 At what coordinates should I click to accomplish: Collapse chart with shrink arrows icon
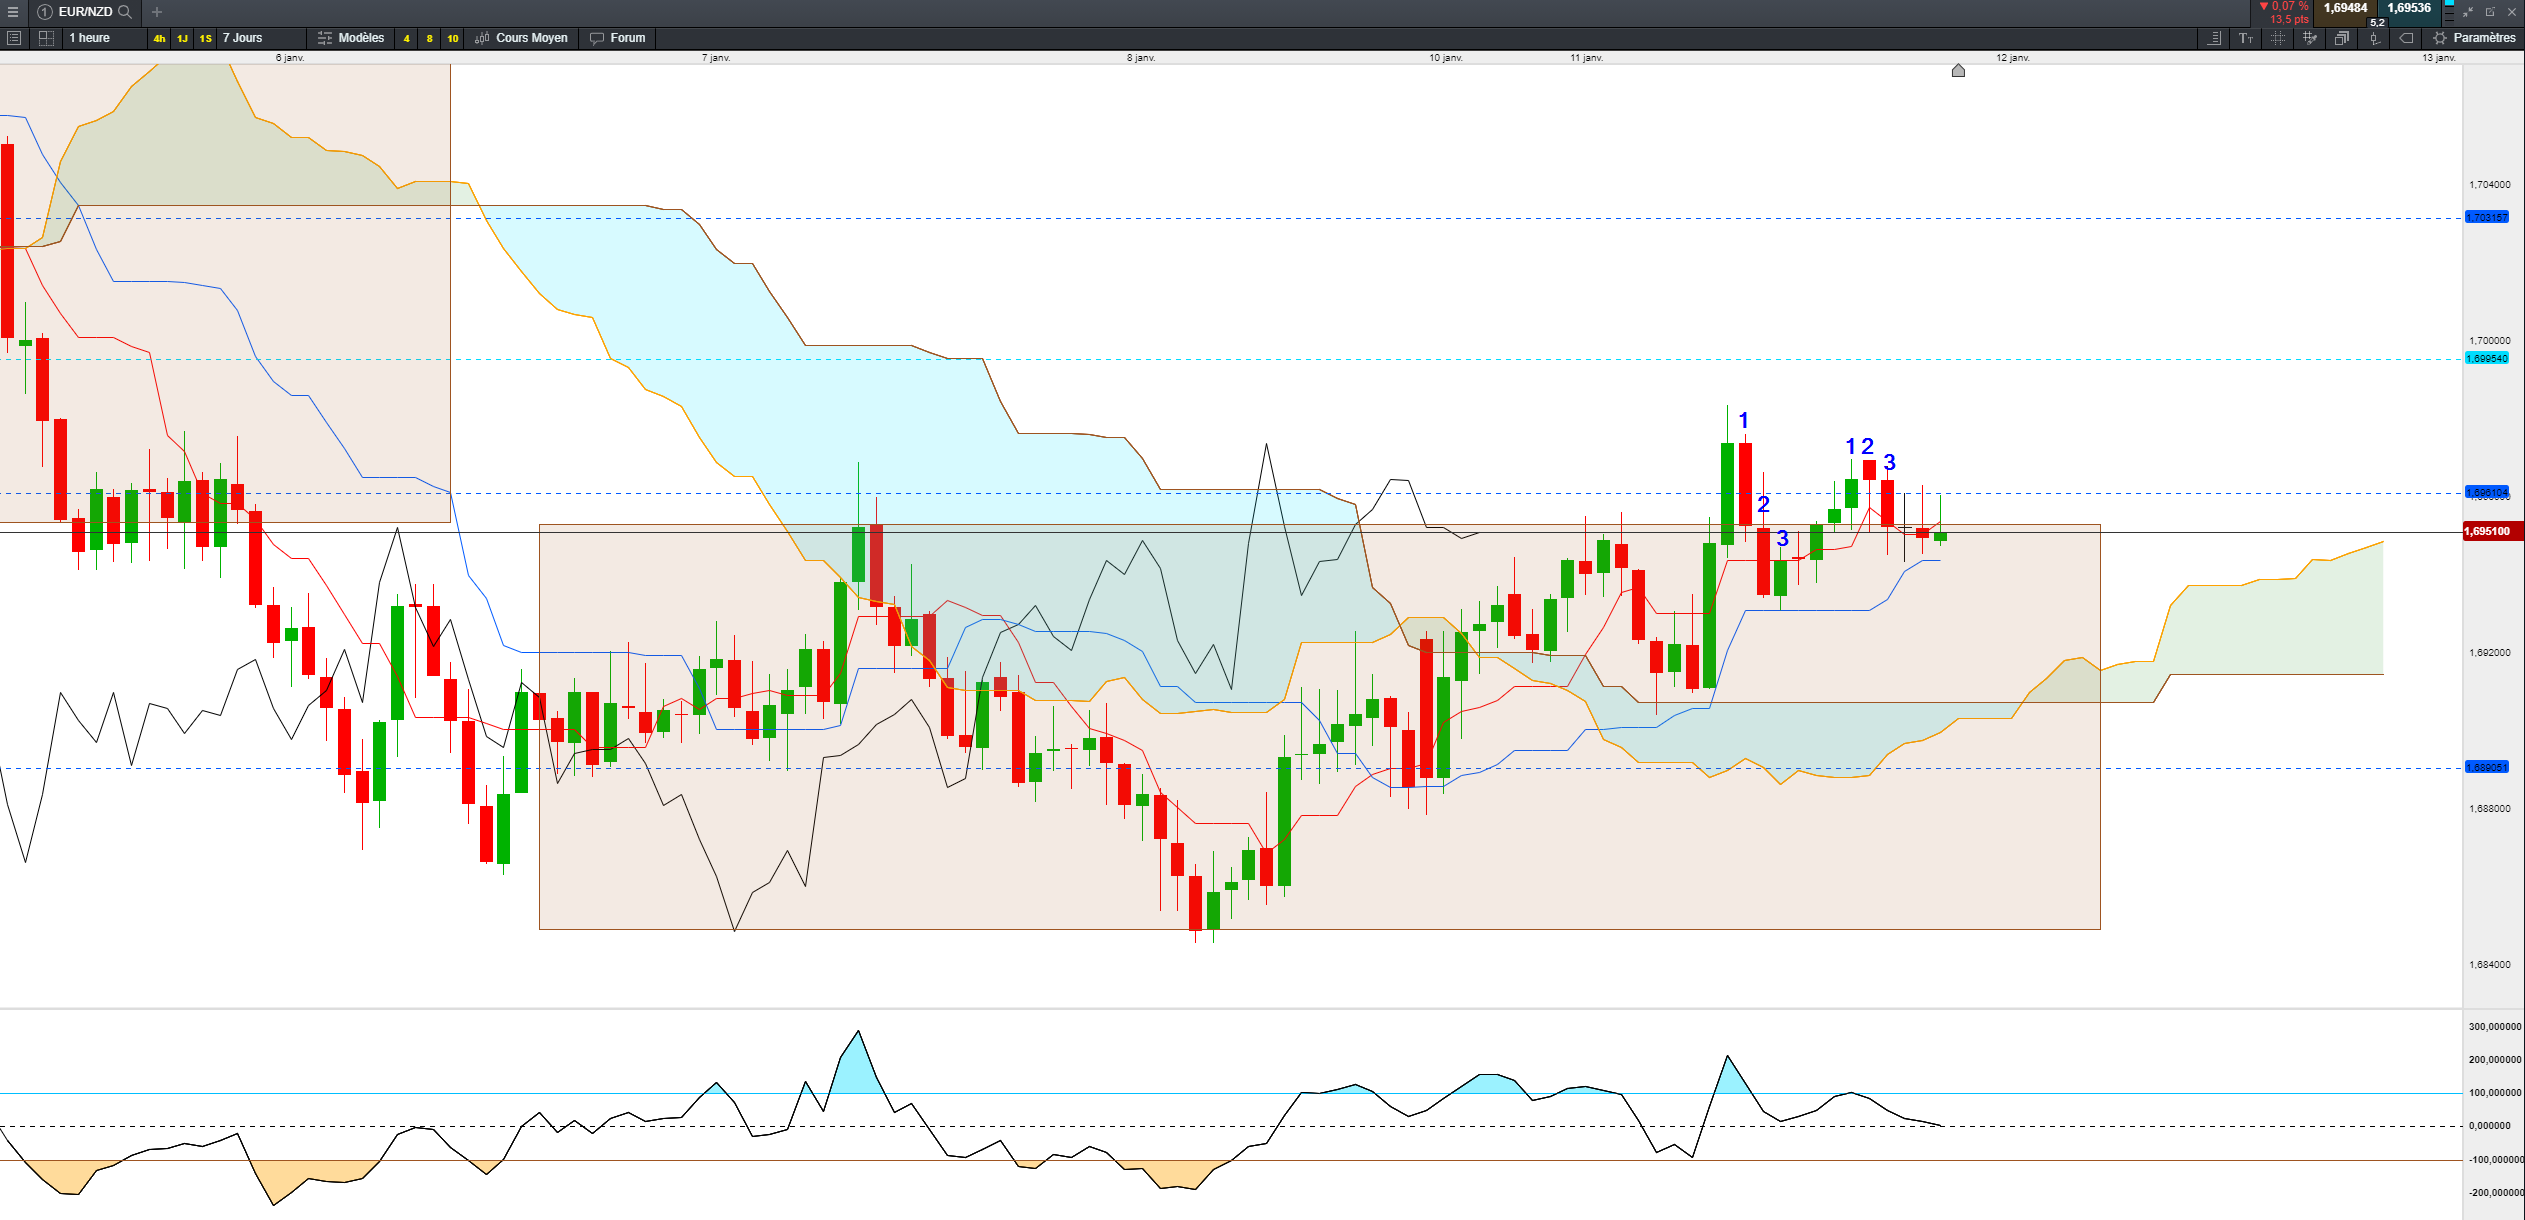click(x=2468, y=12)
